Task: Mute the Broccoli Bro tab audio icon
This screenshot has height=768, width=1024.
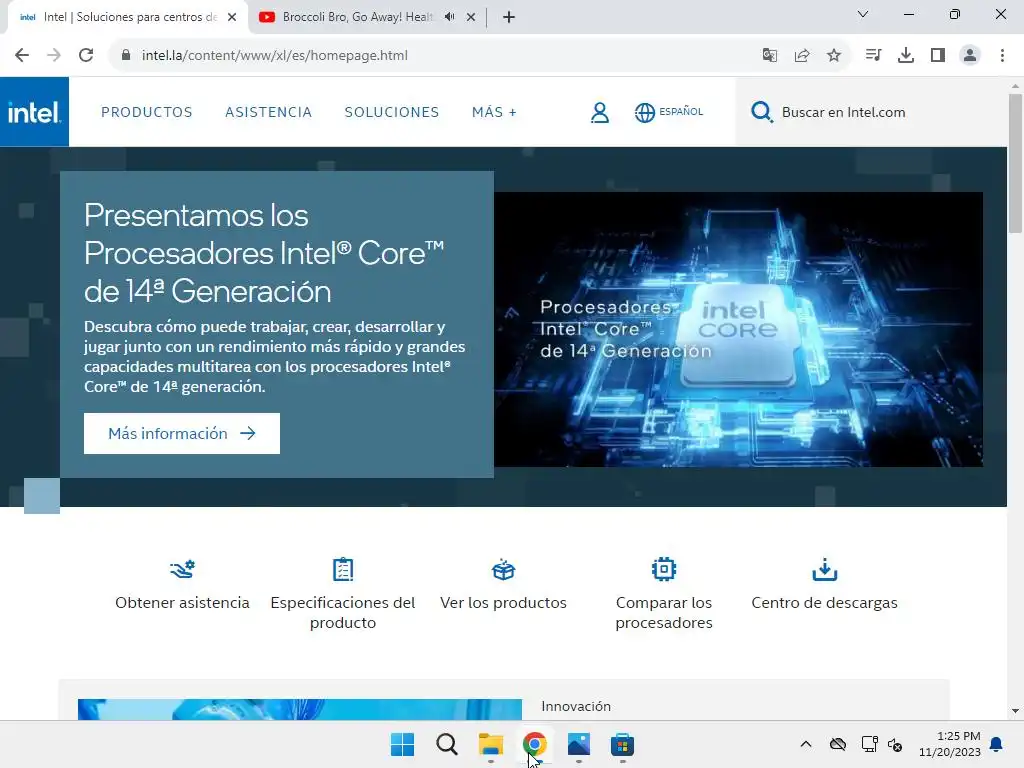Action: coord(449,17)
